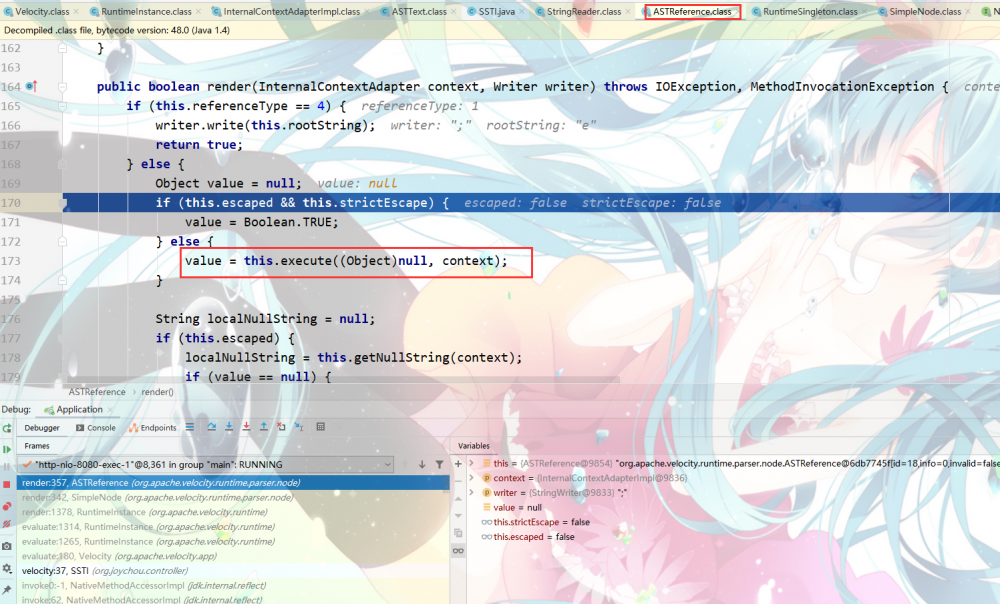Open Evaluate Expression calculator

321,427
